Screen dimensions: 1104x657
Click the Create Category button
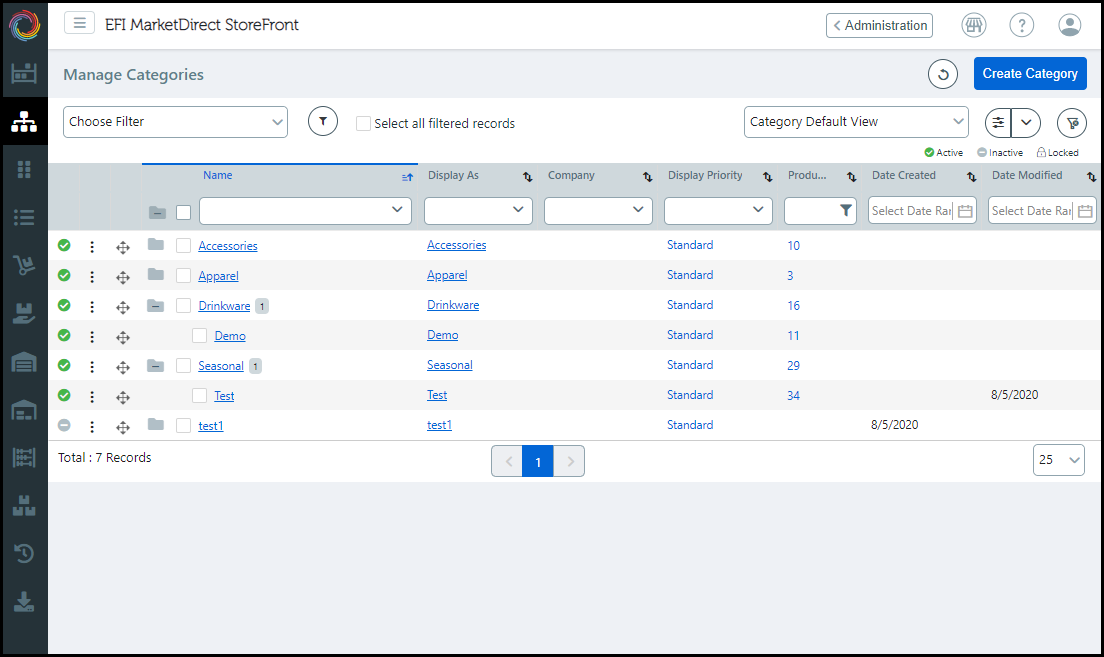1030,73
